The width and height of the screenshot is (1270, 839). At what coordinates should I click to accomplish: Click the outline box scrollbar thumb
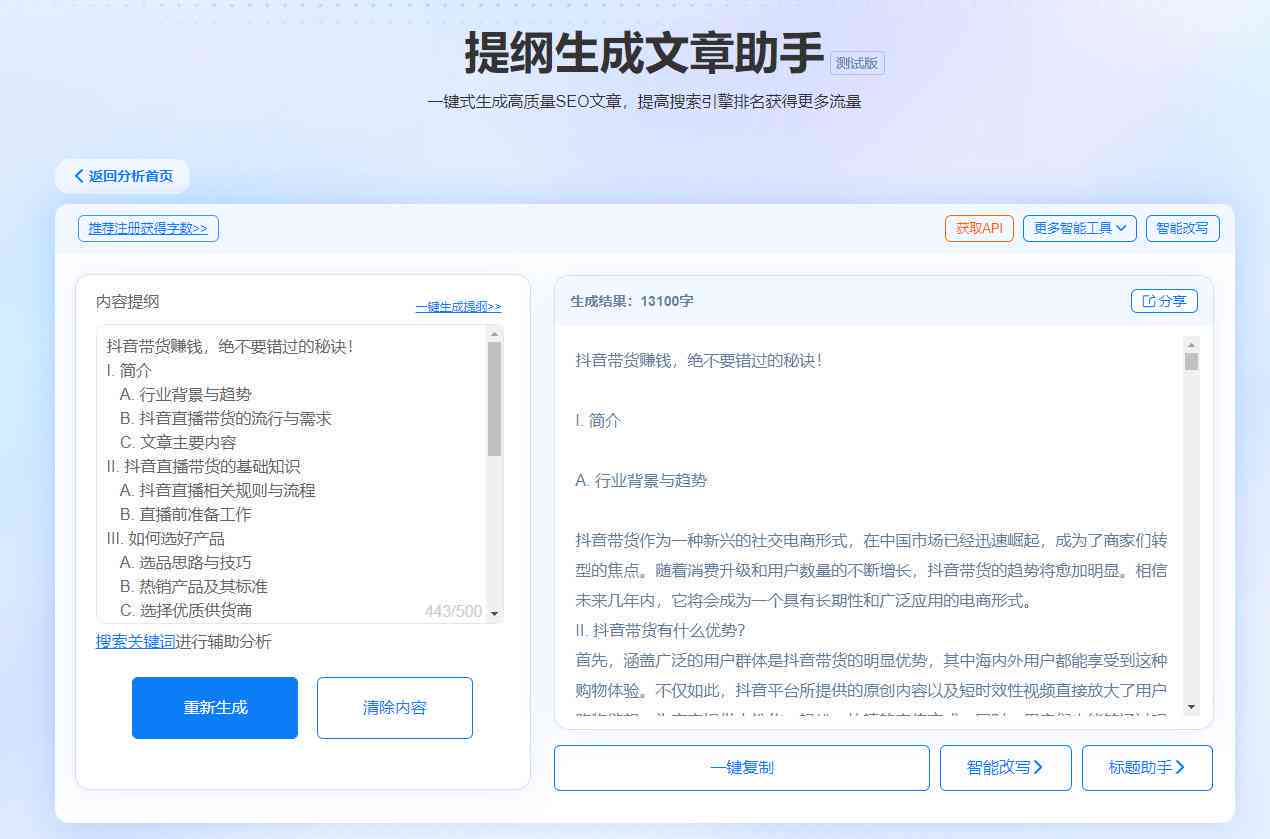click(494, 399)
